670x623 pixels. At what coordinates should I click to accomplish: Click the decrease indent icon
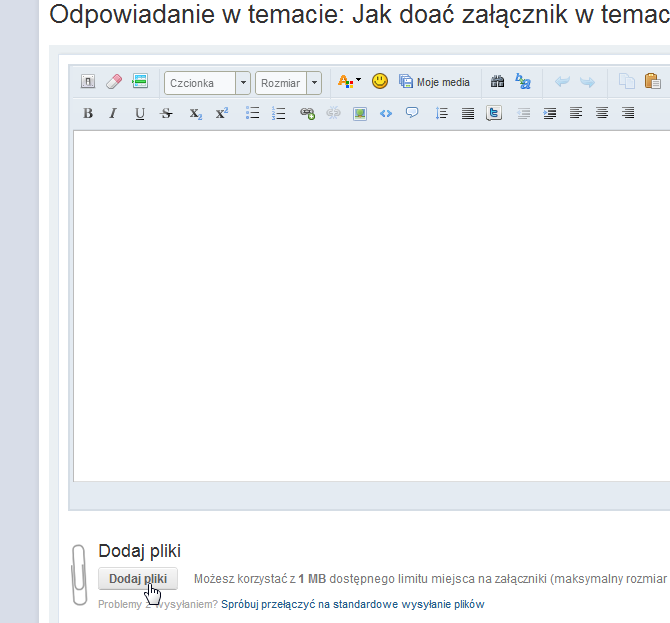pyautogui.click(x=523, y=113)
